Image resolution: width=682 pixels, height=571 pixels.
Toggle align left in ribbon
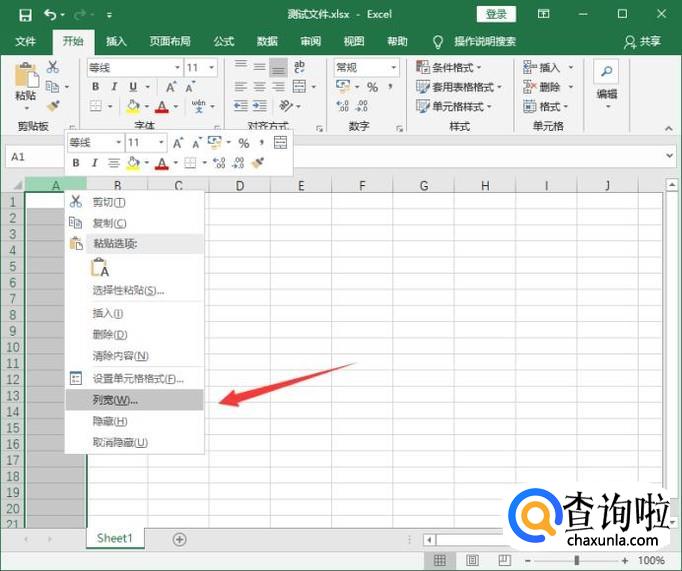click(241, 87)
